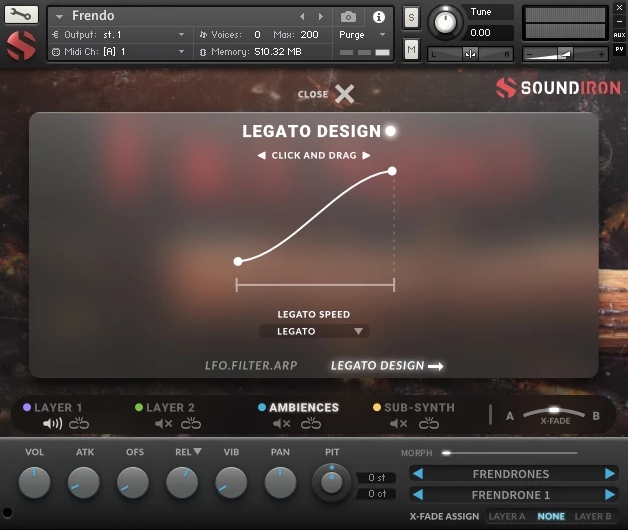Click the camera snapshot icon
628x530 pixels.
(x=348, y=17)
